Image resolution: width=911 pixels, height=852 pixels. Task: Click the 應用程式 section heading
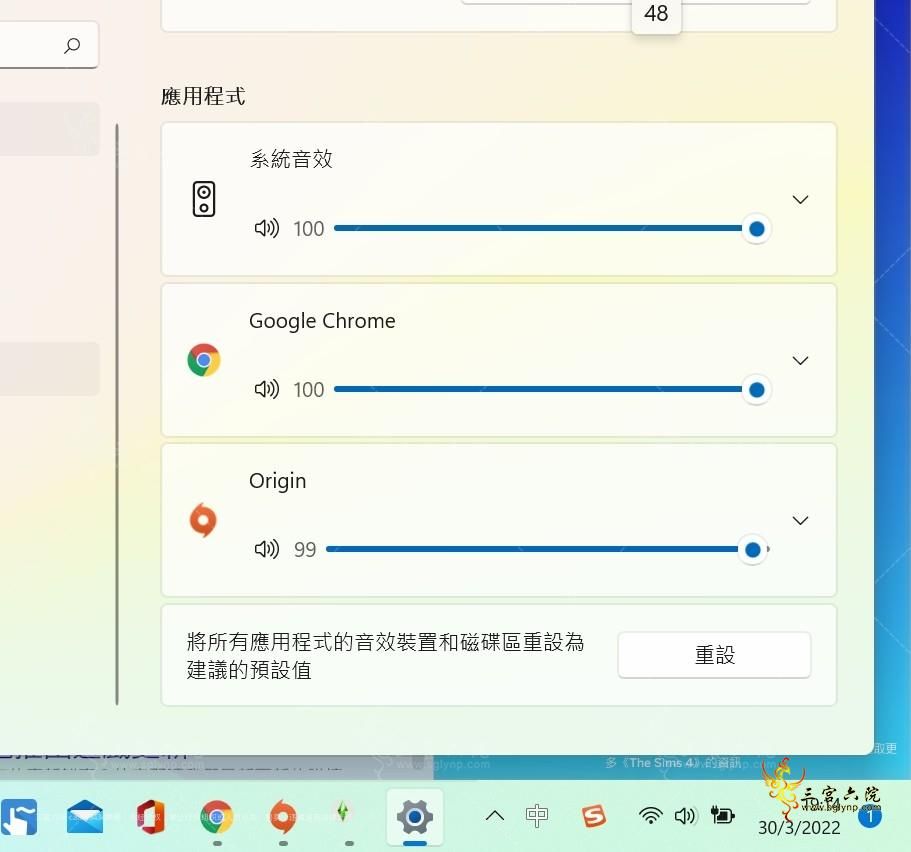(203, 96)
